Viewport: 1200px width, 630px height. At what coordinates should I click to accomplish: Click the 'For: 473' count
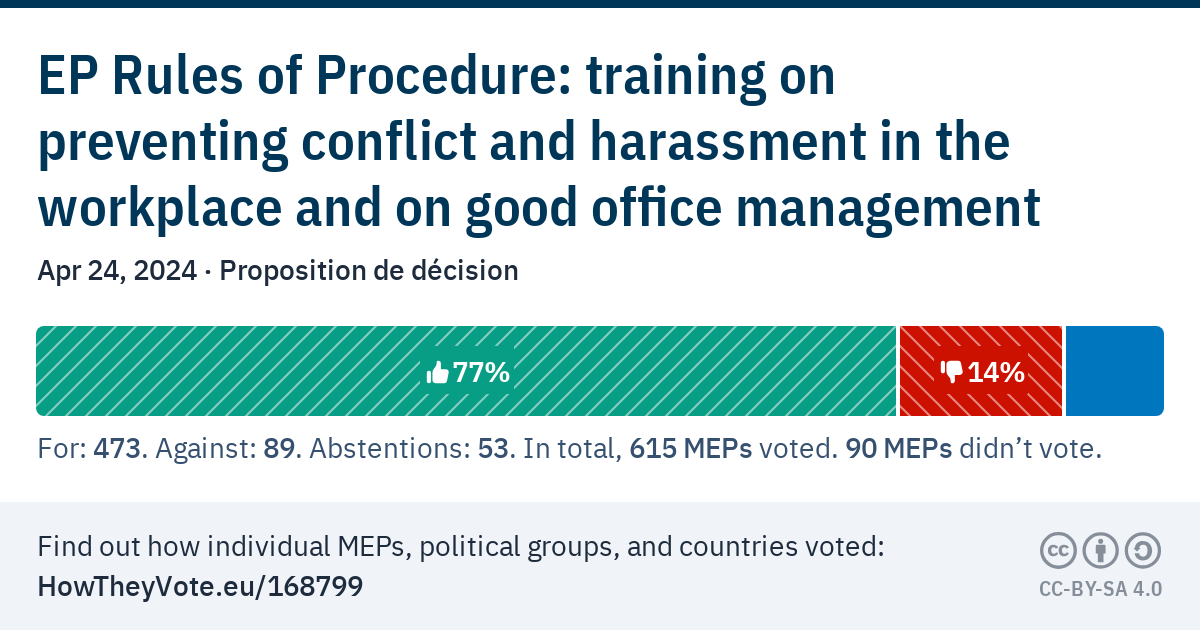pyautogui.click(x=91, y=450)
